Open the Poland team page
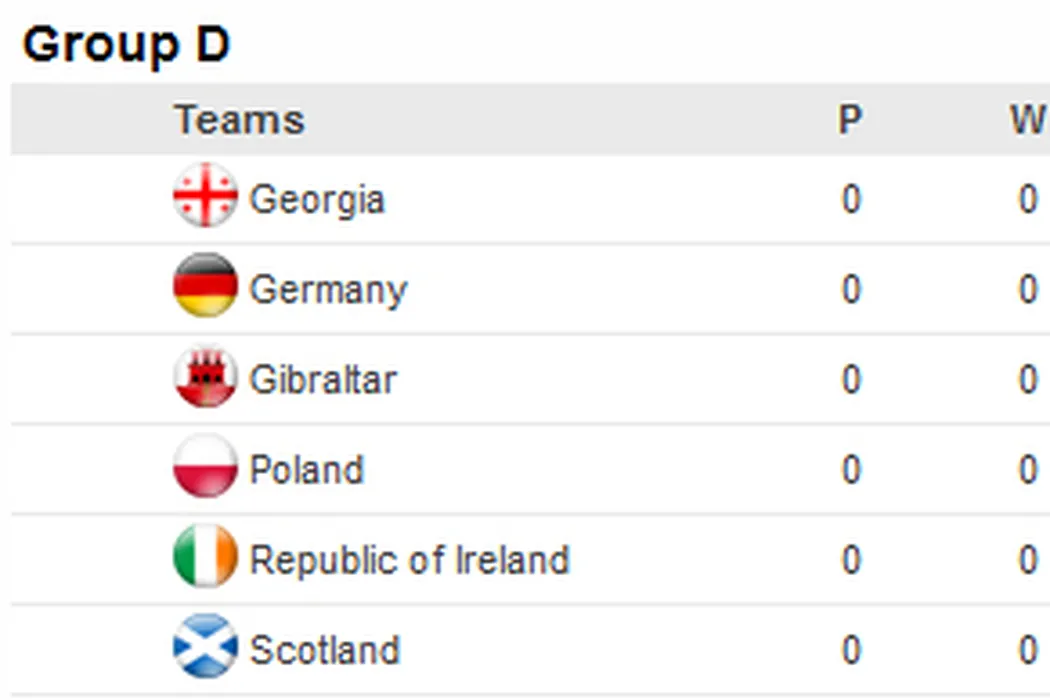Screen dimensions: 1050x700 (x=306, y=470)
